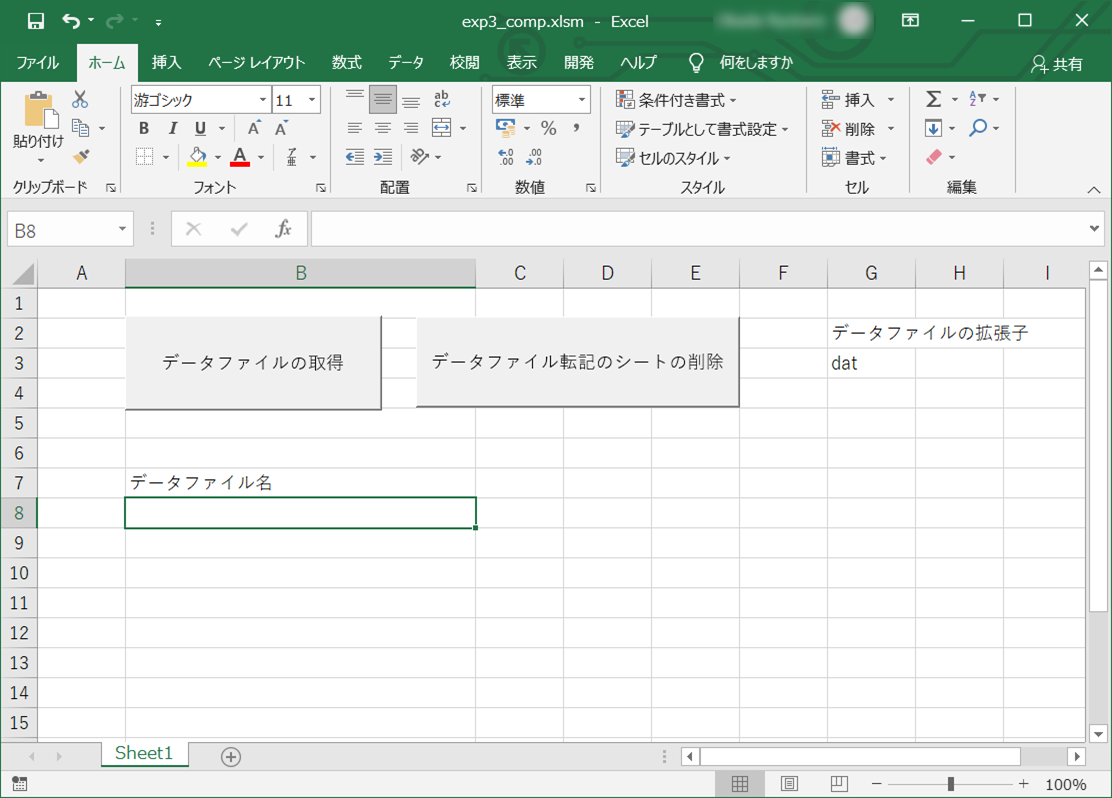Center cell text horizontally

[x=383, y=128]
